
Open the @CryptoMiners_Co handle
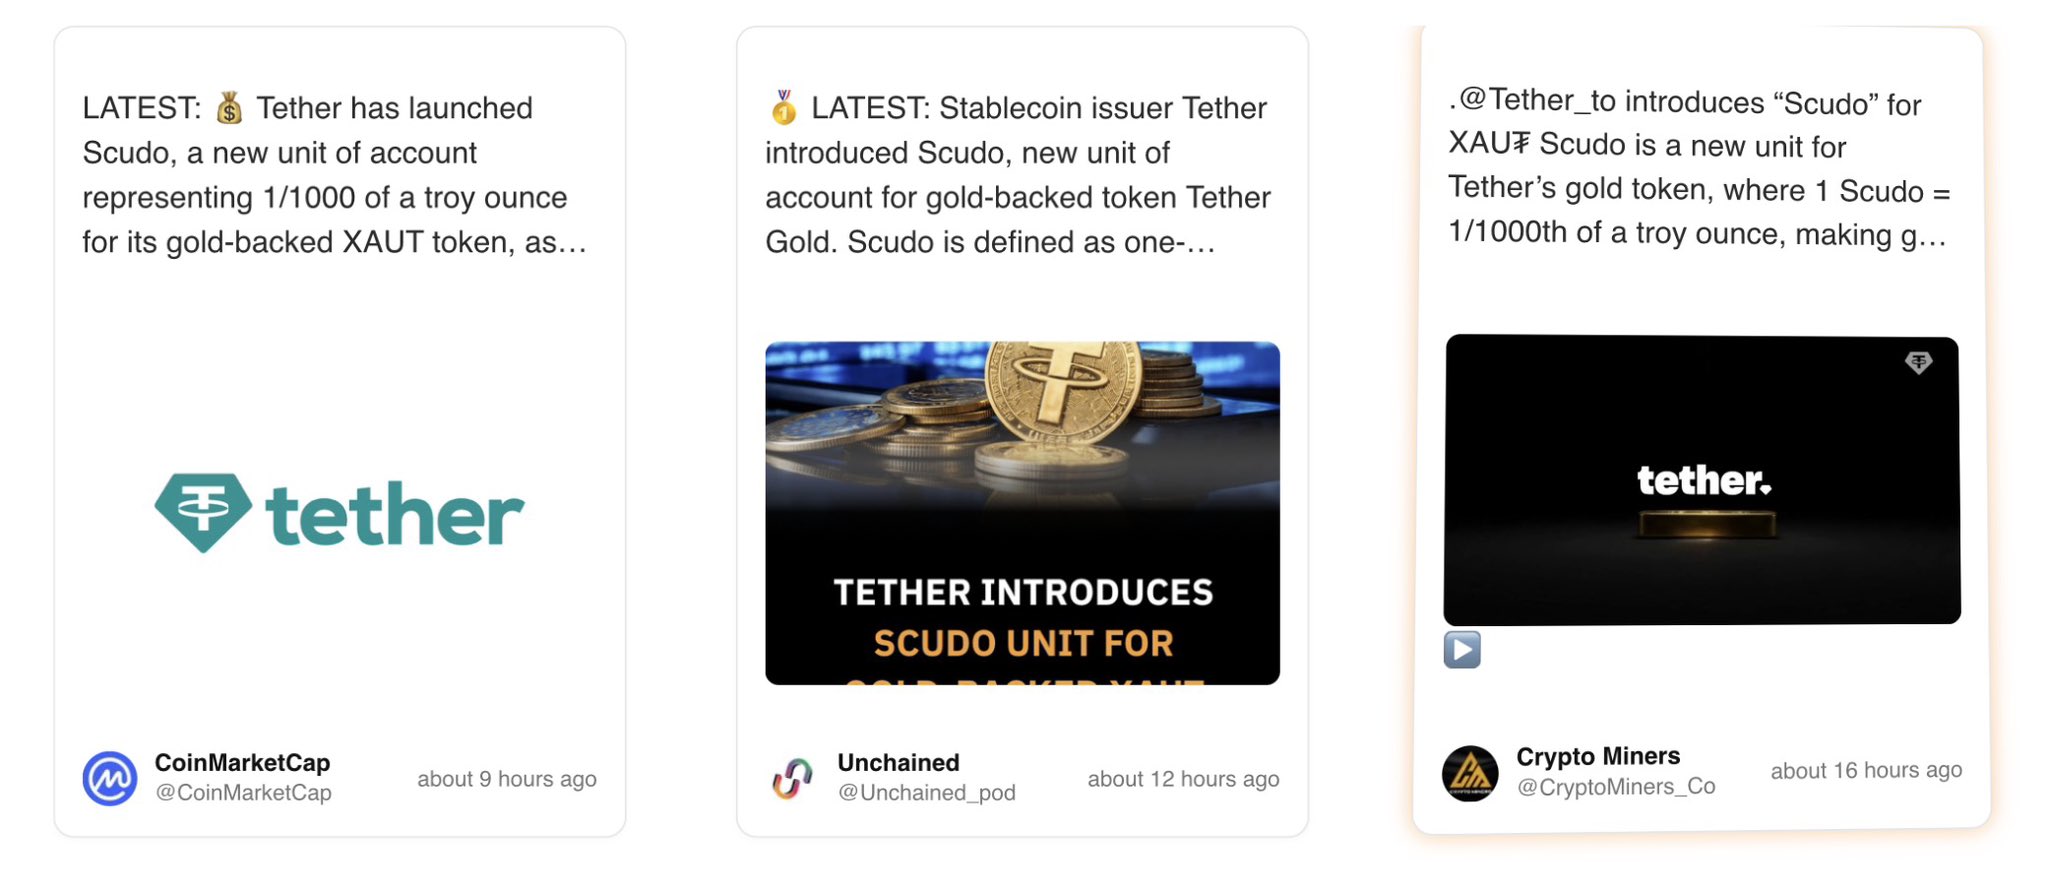click(x=1616, y=787)
